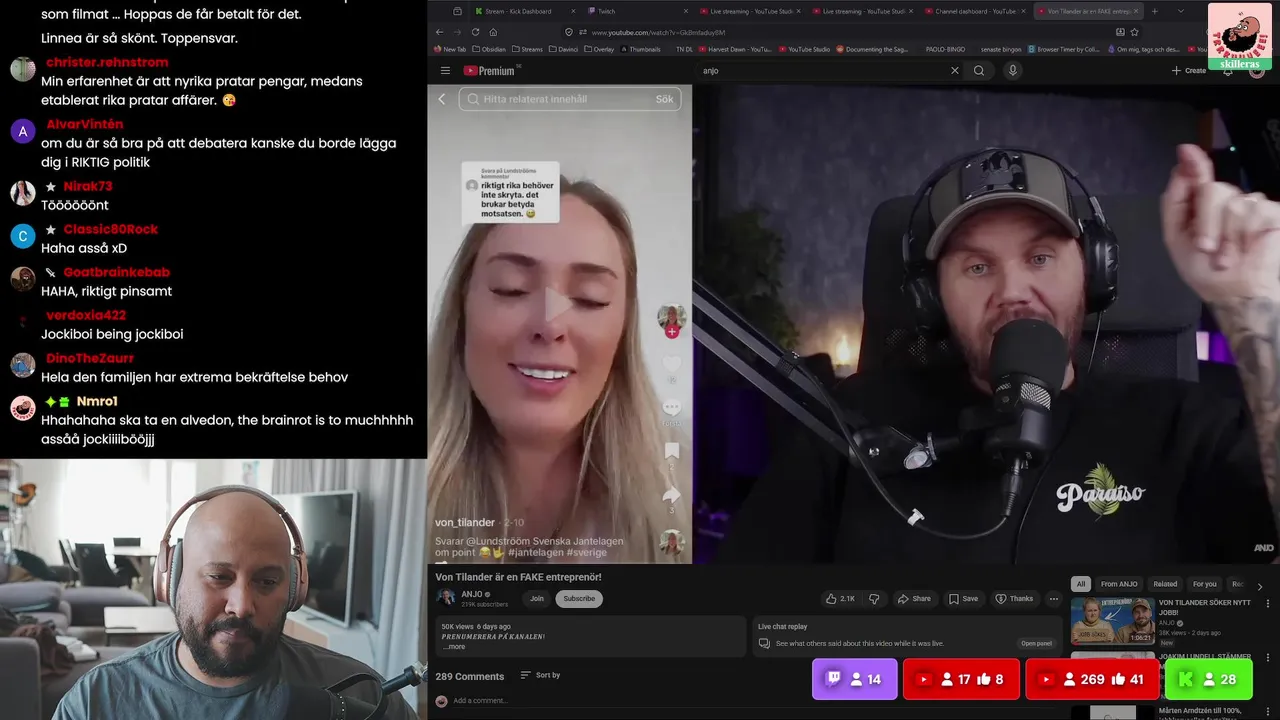This screenshot has width=1280, height=720.
Task: Dislike the video
Action: coord(874,599)
